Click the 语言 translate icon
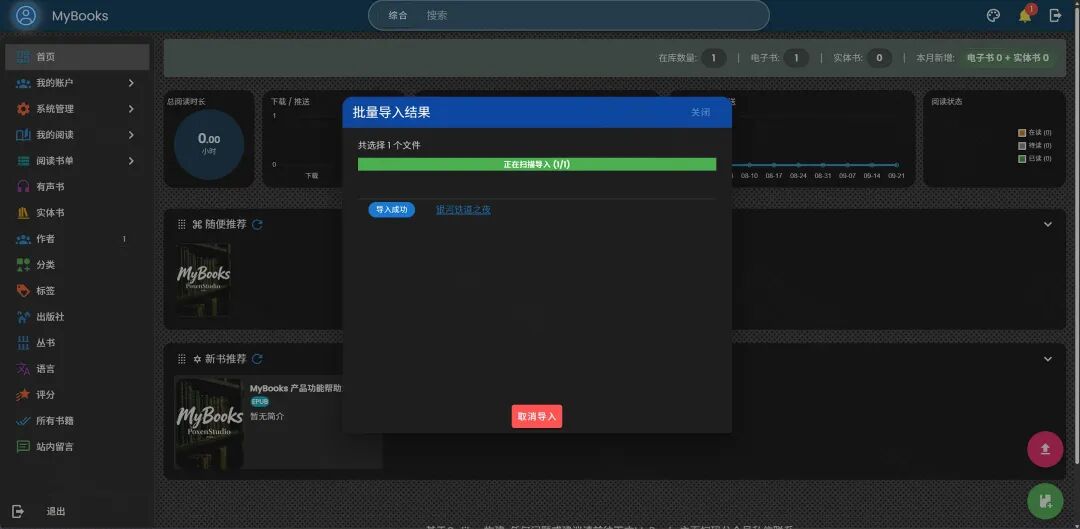1080x529 pixels. [23, 369]
